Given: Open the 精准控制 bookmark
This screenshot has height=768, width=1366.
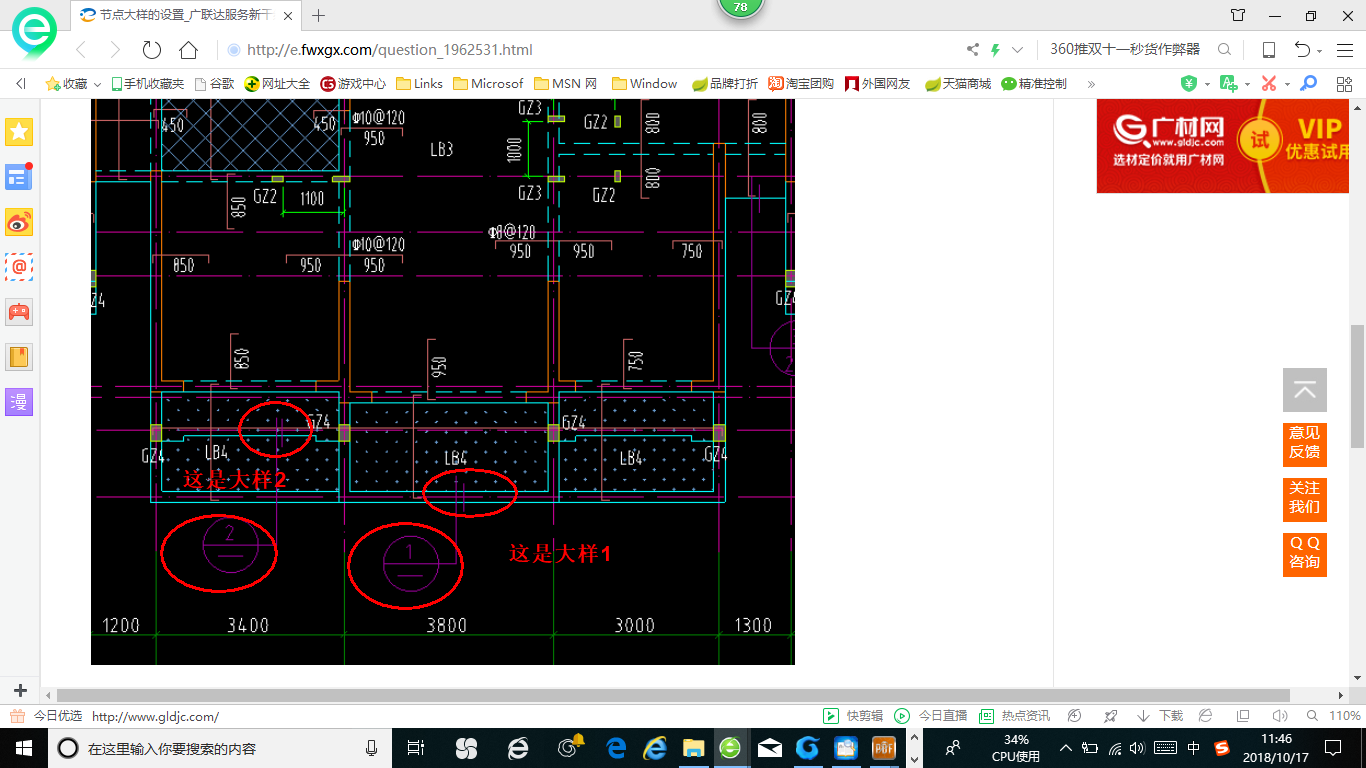Looking at the screenshot, I should (1034, 84).
